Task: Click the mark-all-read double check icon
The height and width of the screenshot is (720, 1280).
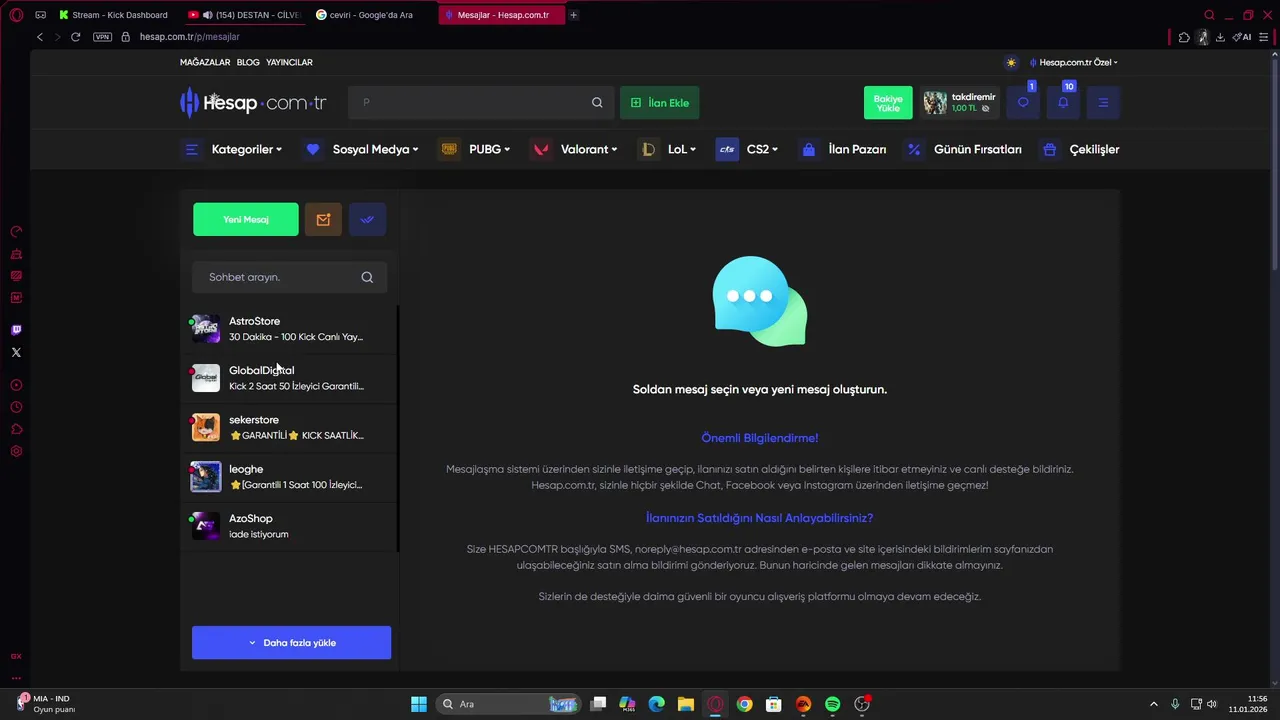Action: coord(367,219)
